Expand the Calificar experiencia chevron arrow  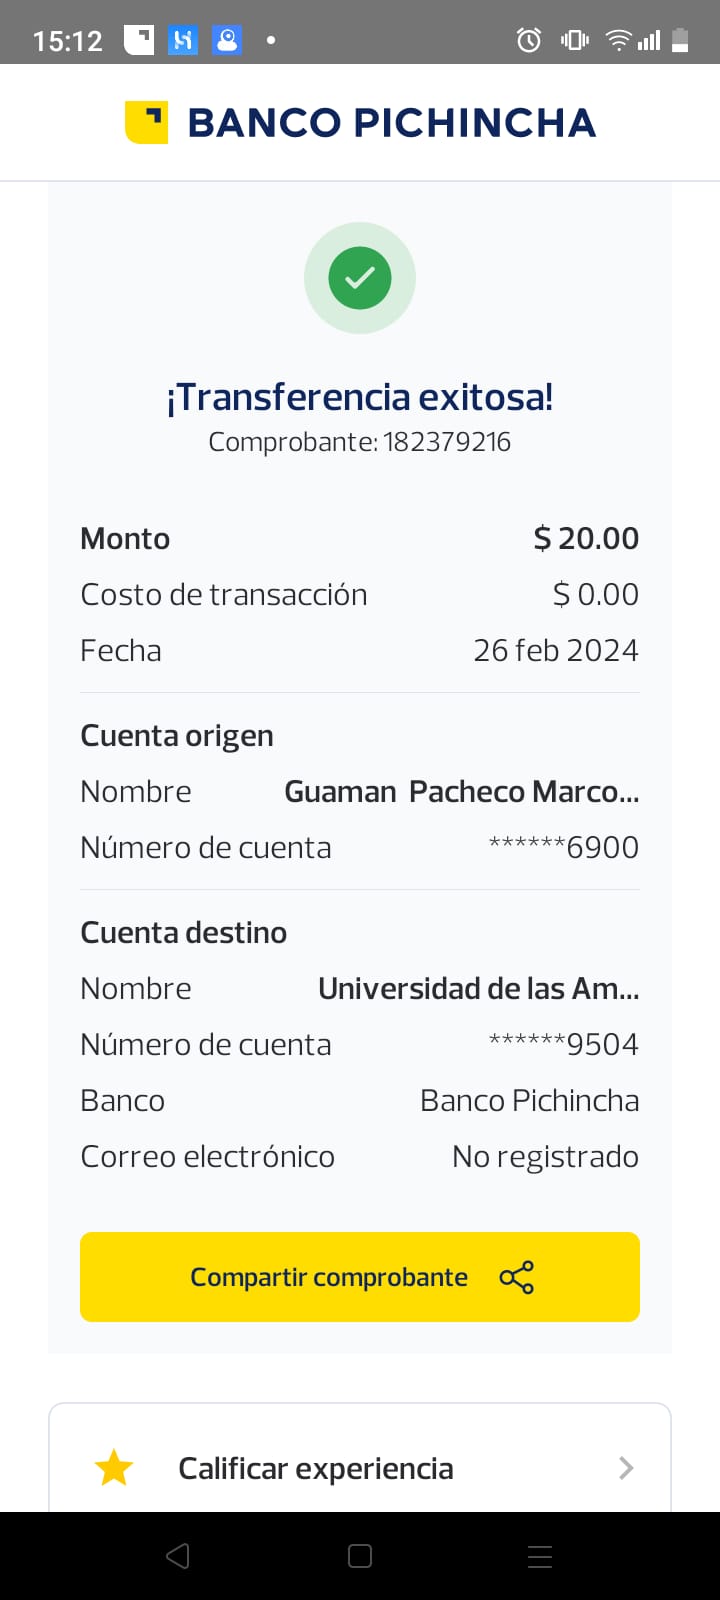pyautogui.click(x=626, y=1468)
